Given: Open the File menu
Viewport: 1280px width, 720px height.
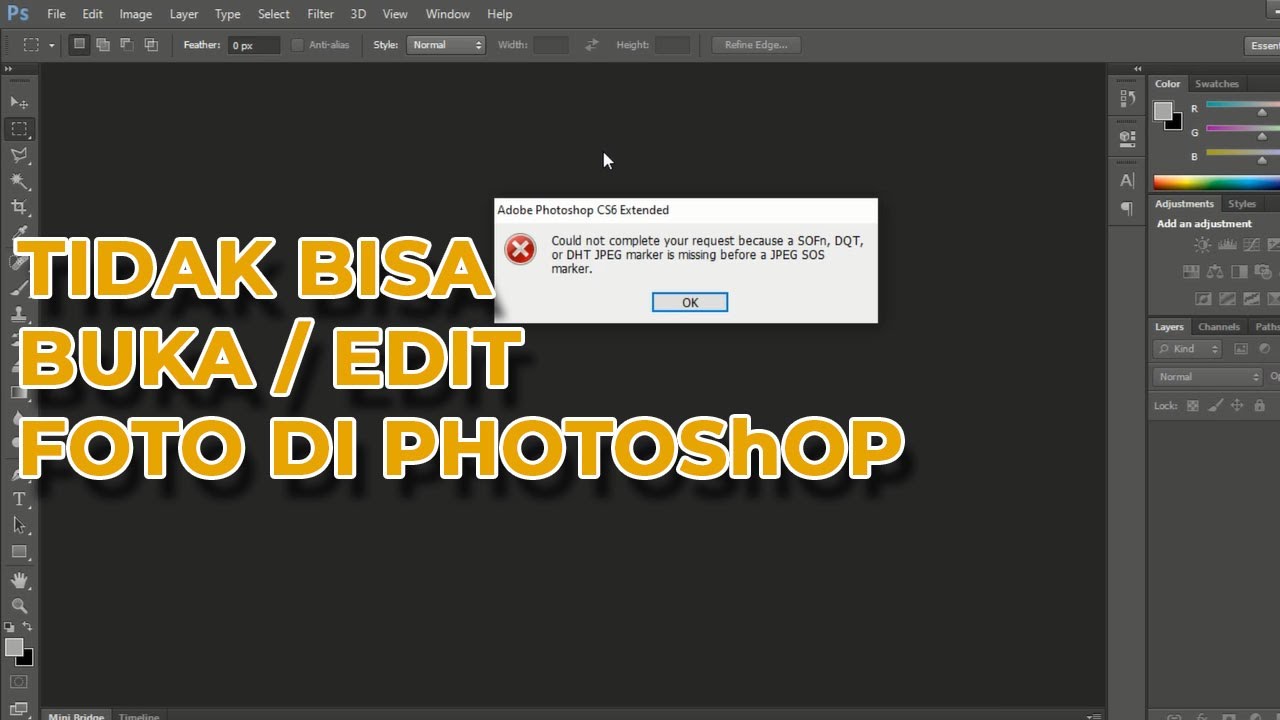Looking at the screenshot, I should click(x=56, y=14).
